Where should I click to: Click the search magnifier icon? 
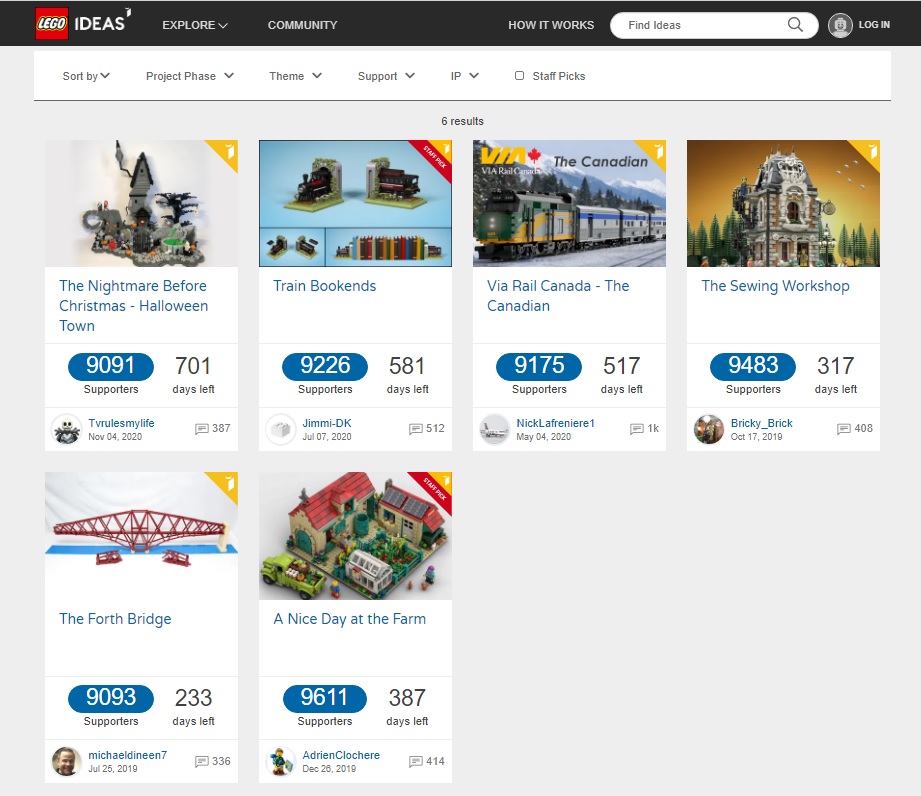[x=795, y=25]
